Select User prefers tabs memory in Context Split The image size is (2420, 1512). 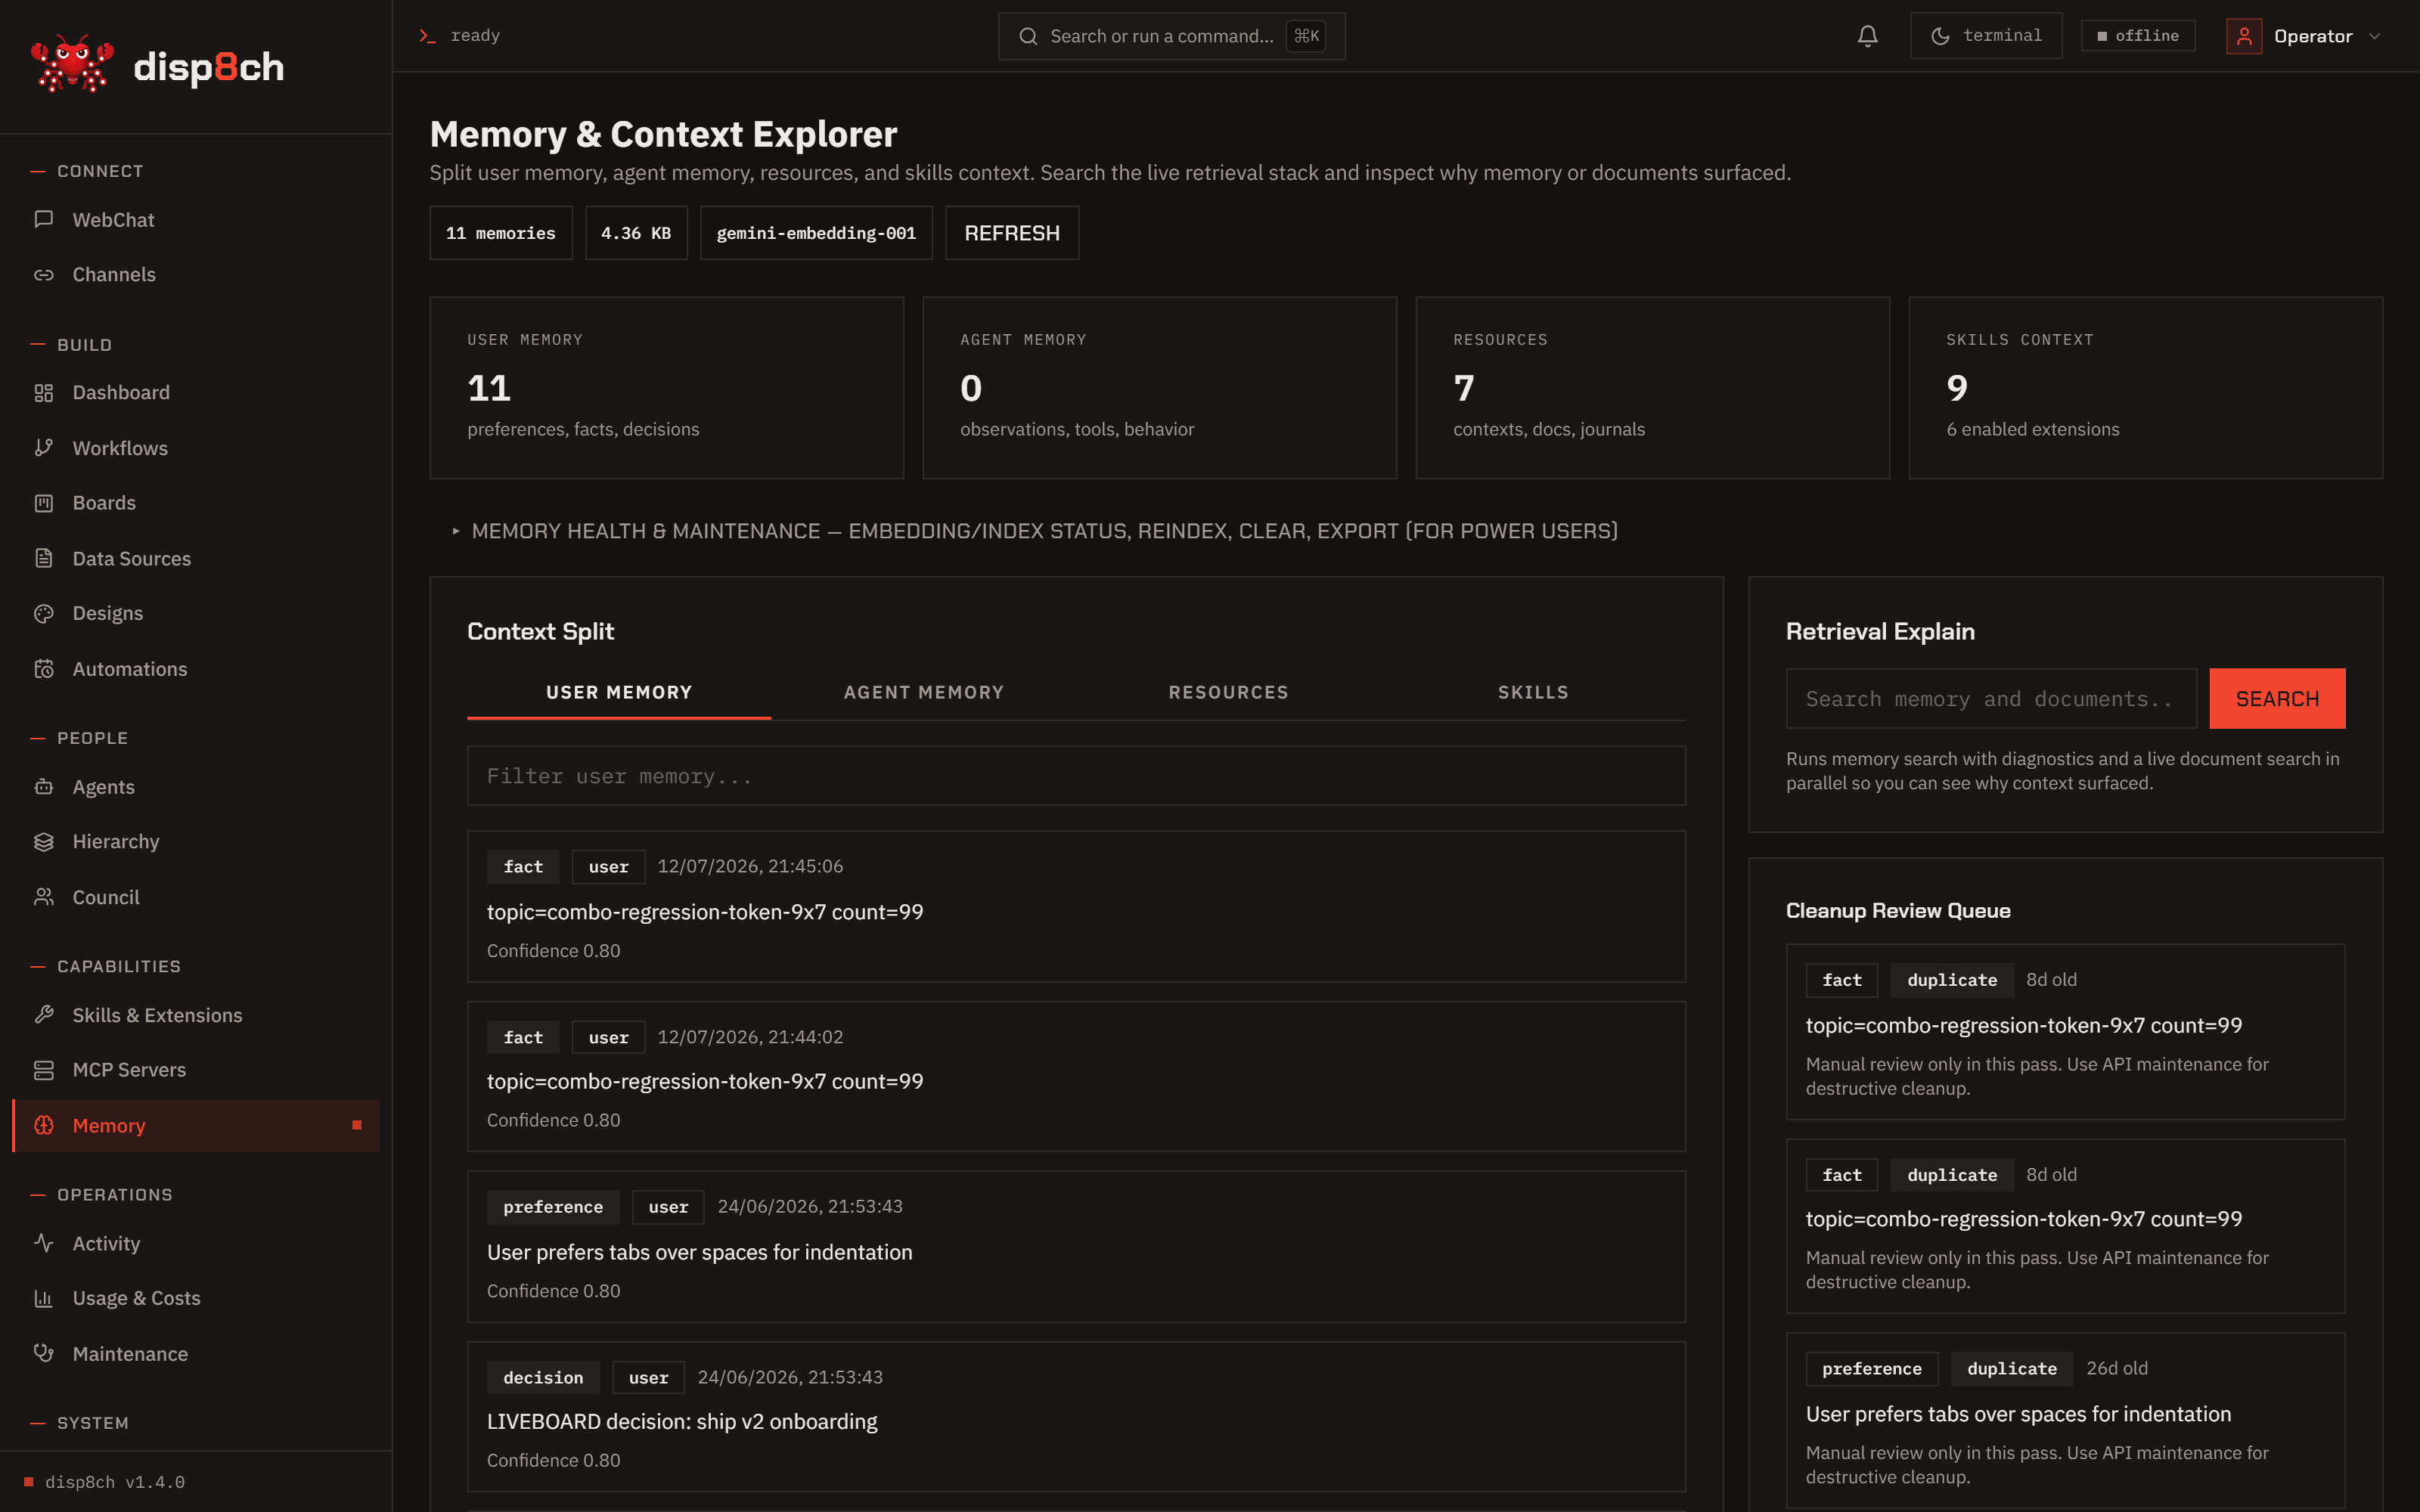1076,1247
